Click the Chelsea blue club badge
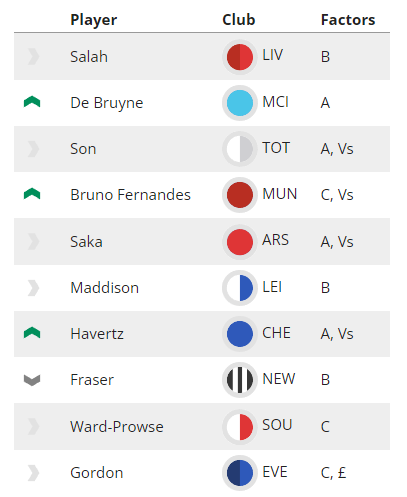 pyautogui.click(x=240, y=334)
